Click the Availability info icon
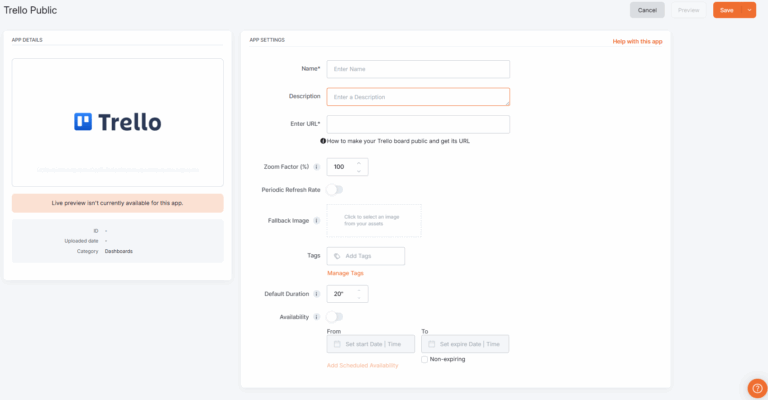The width and height of the screenshot is (768, 400). click(316, 317)
